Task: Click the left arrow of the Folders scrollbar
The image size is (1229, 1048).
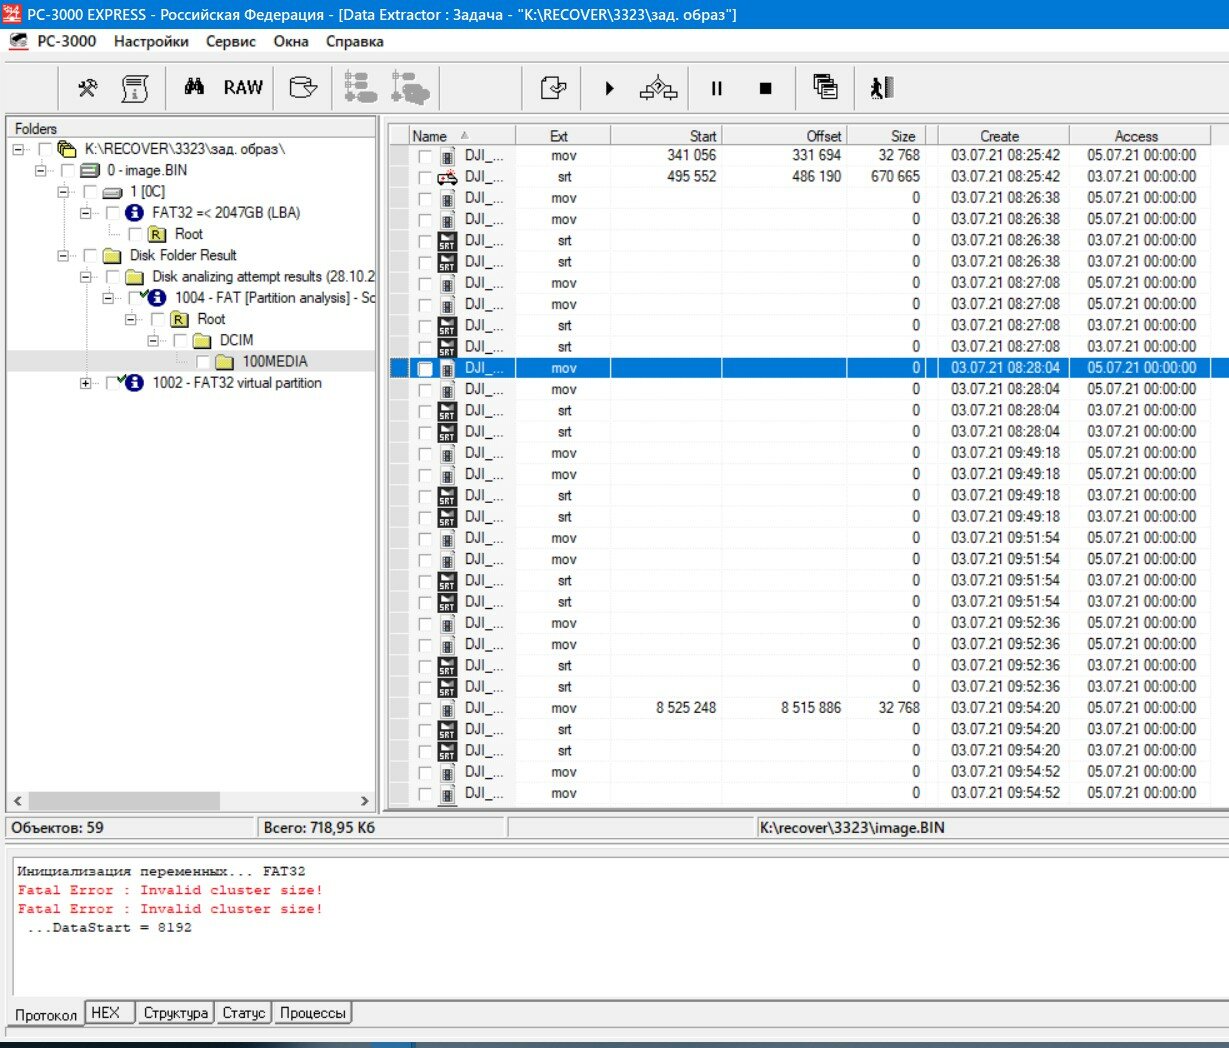Action: click(x=17, y=801)
